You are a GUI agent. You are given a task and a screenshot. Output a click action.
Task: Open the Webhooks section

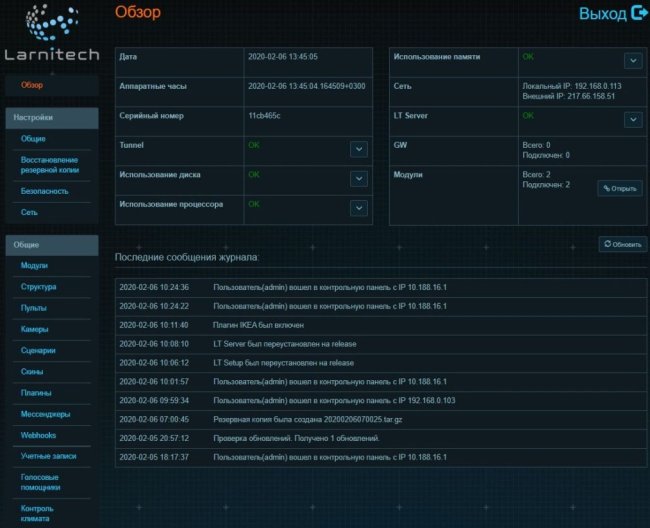tap(38, 435)
